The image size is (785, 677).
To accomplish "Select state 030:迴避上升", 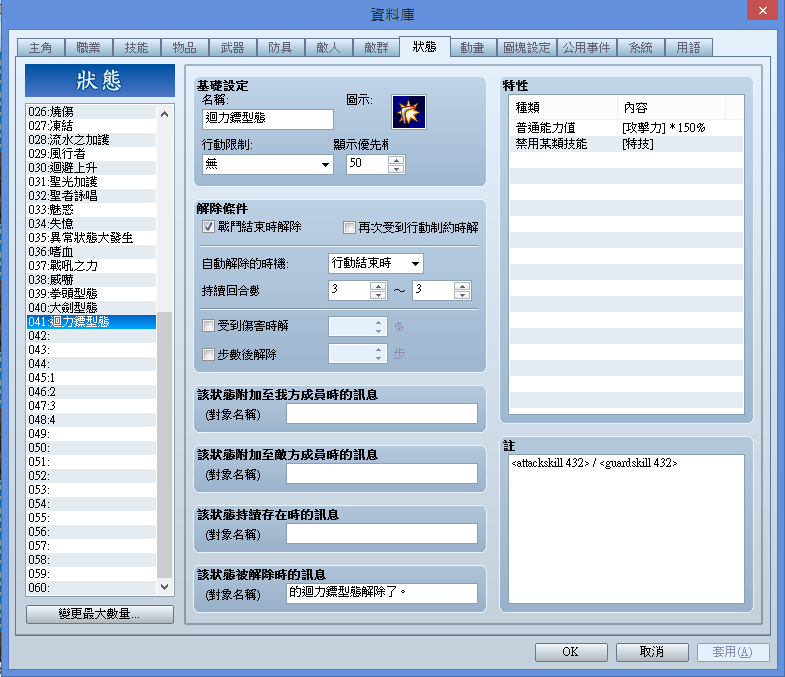I will 92,168.
